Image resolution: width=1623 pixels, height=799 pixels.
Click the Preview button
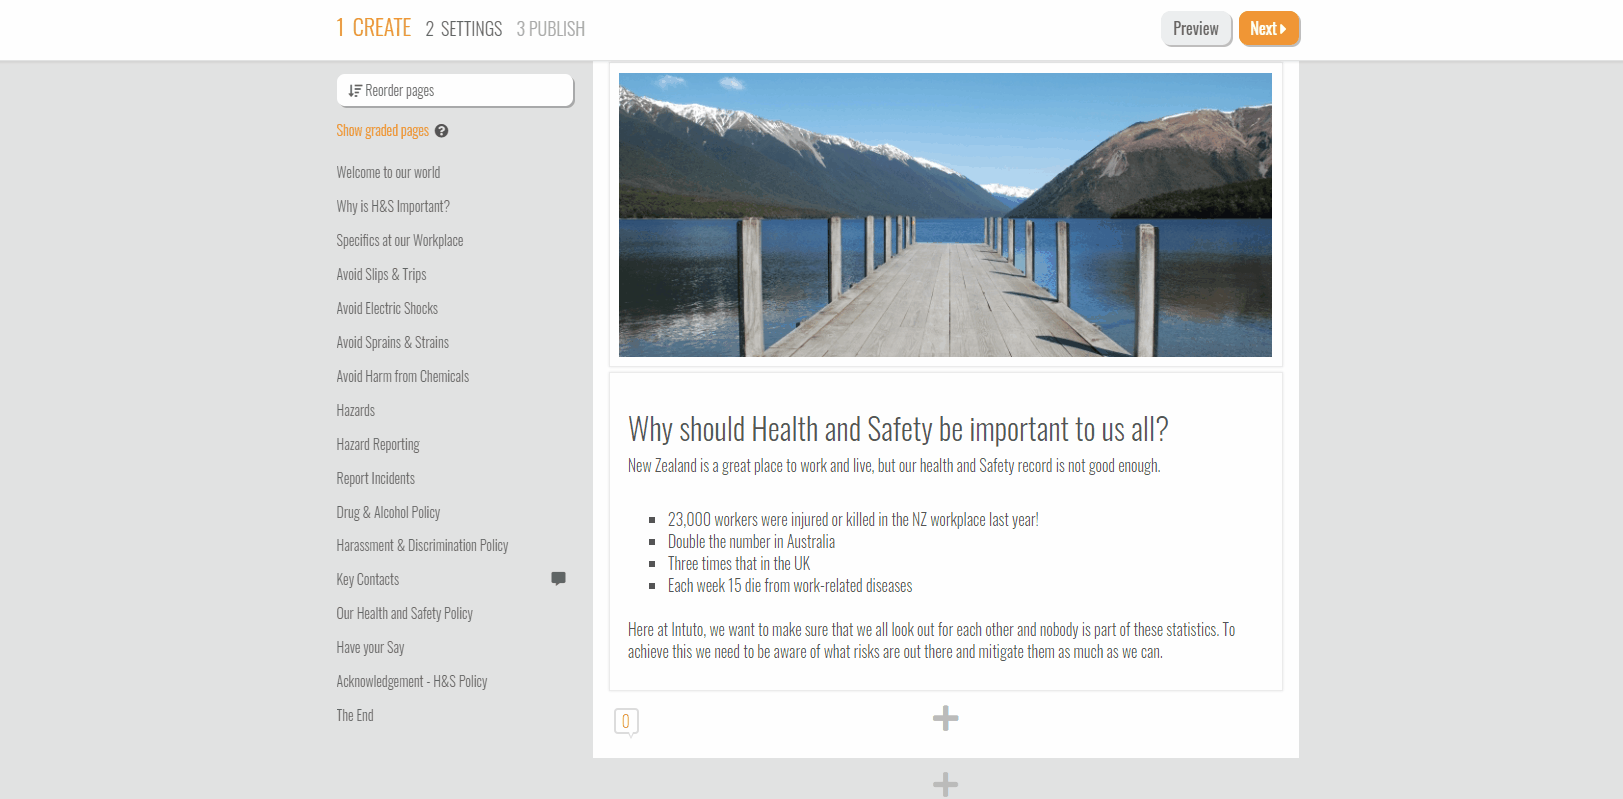[1196, 28]
